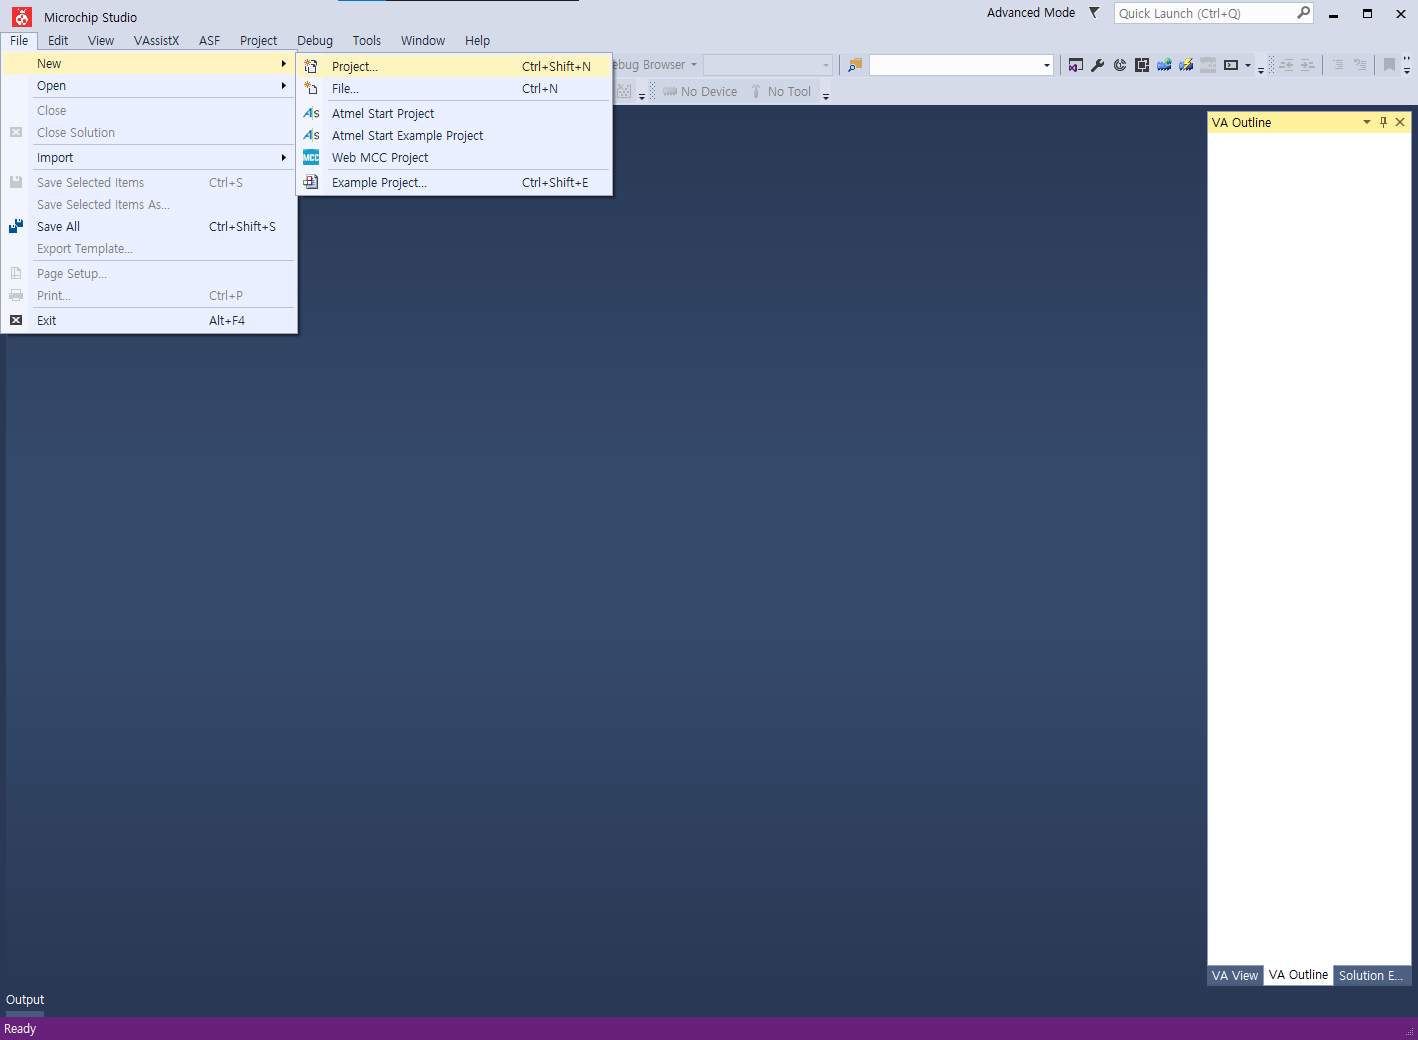Viewport: 1418px width, 1040px height.
Task: Click the circular gauge toolbar icon
Action: (1120, 65)
